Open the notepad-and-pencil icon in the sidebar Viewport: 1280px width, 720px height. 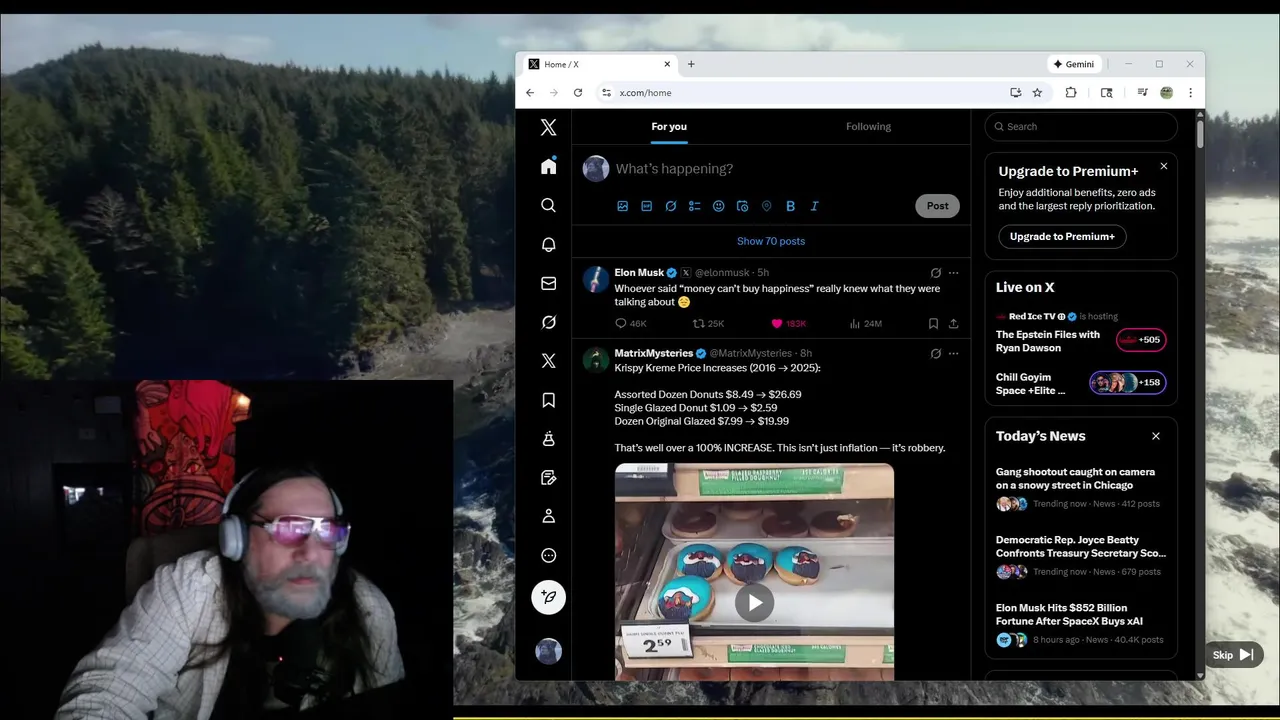(548, 478)
